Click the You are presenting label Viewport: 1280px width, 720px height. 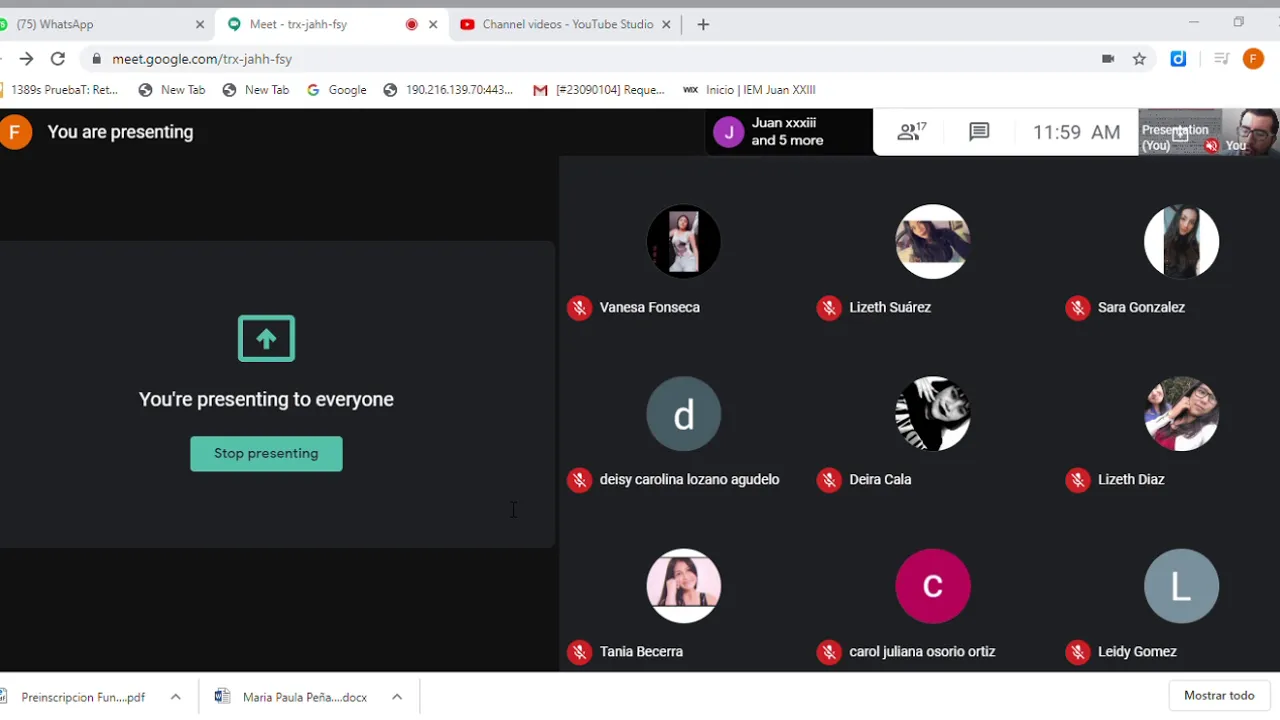tap(120, 132)
